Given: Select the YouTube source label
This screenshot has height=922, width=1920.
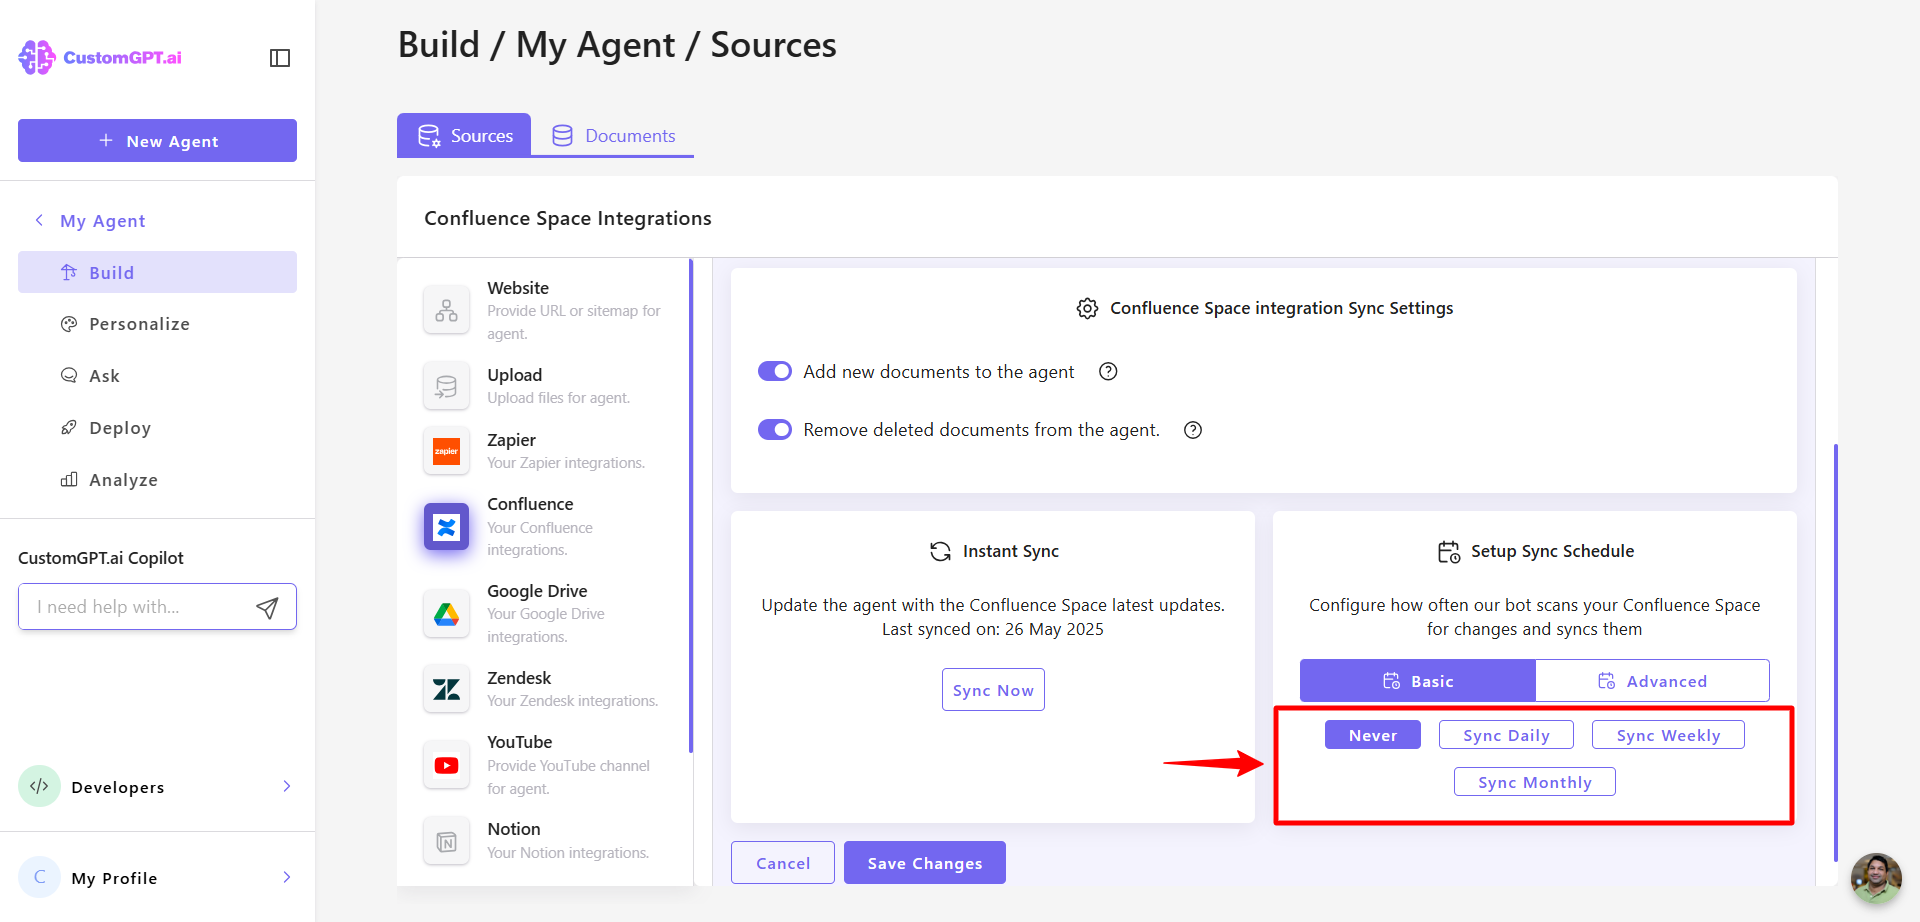Looking at the screenshot, I should point(519,742).
